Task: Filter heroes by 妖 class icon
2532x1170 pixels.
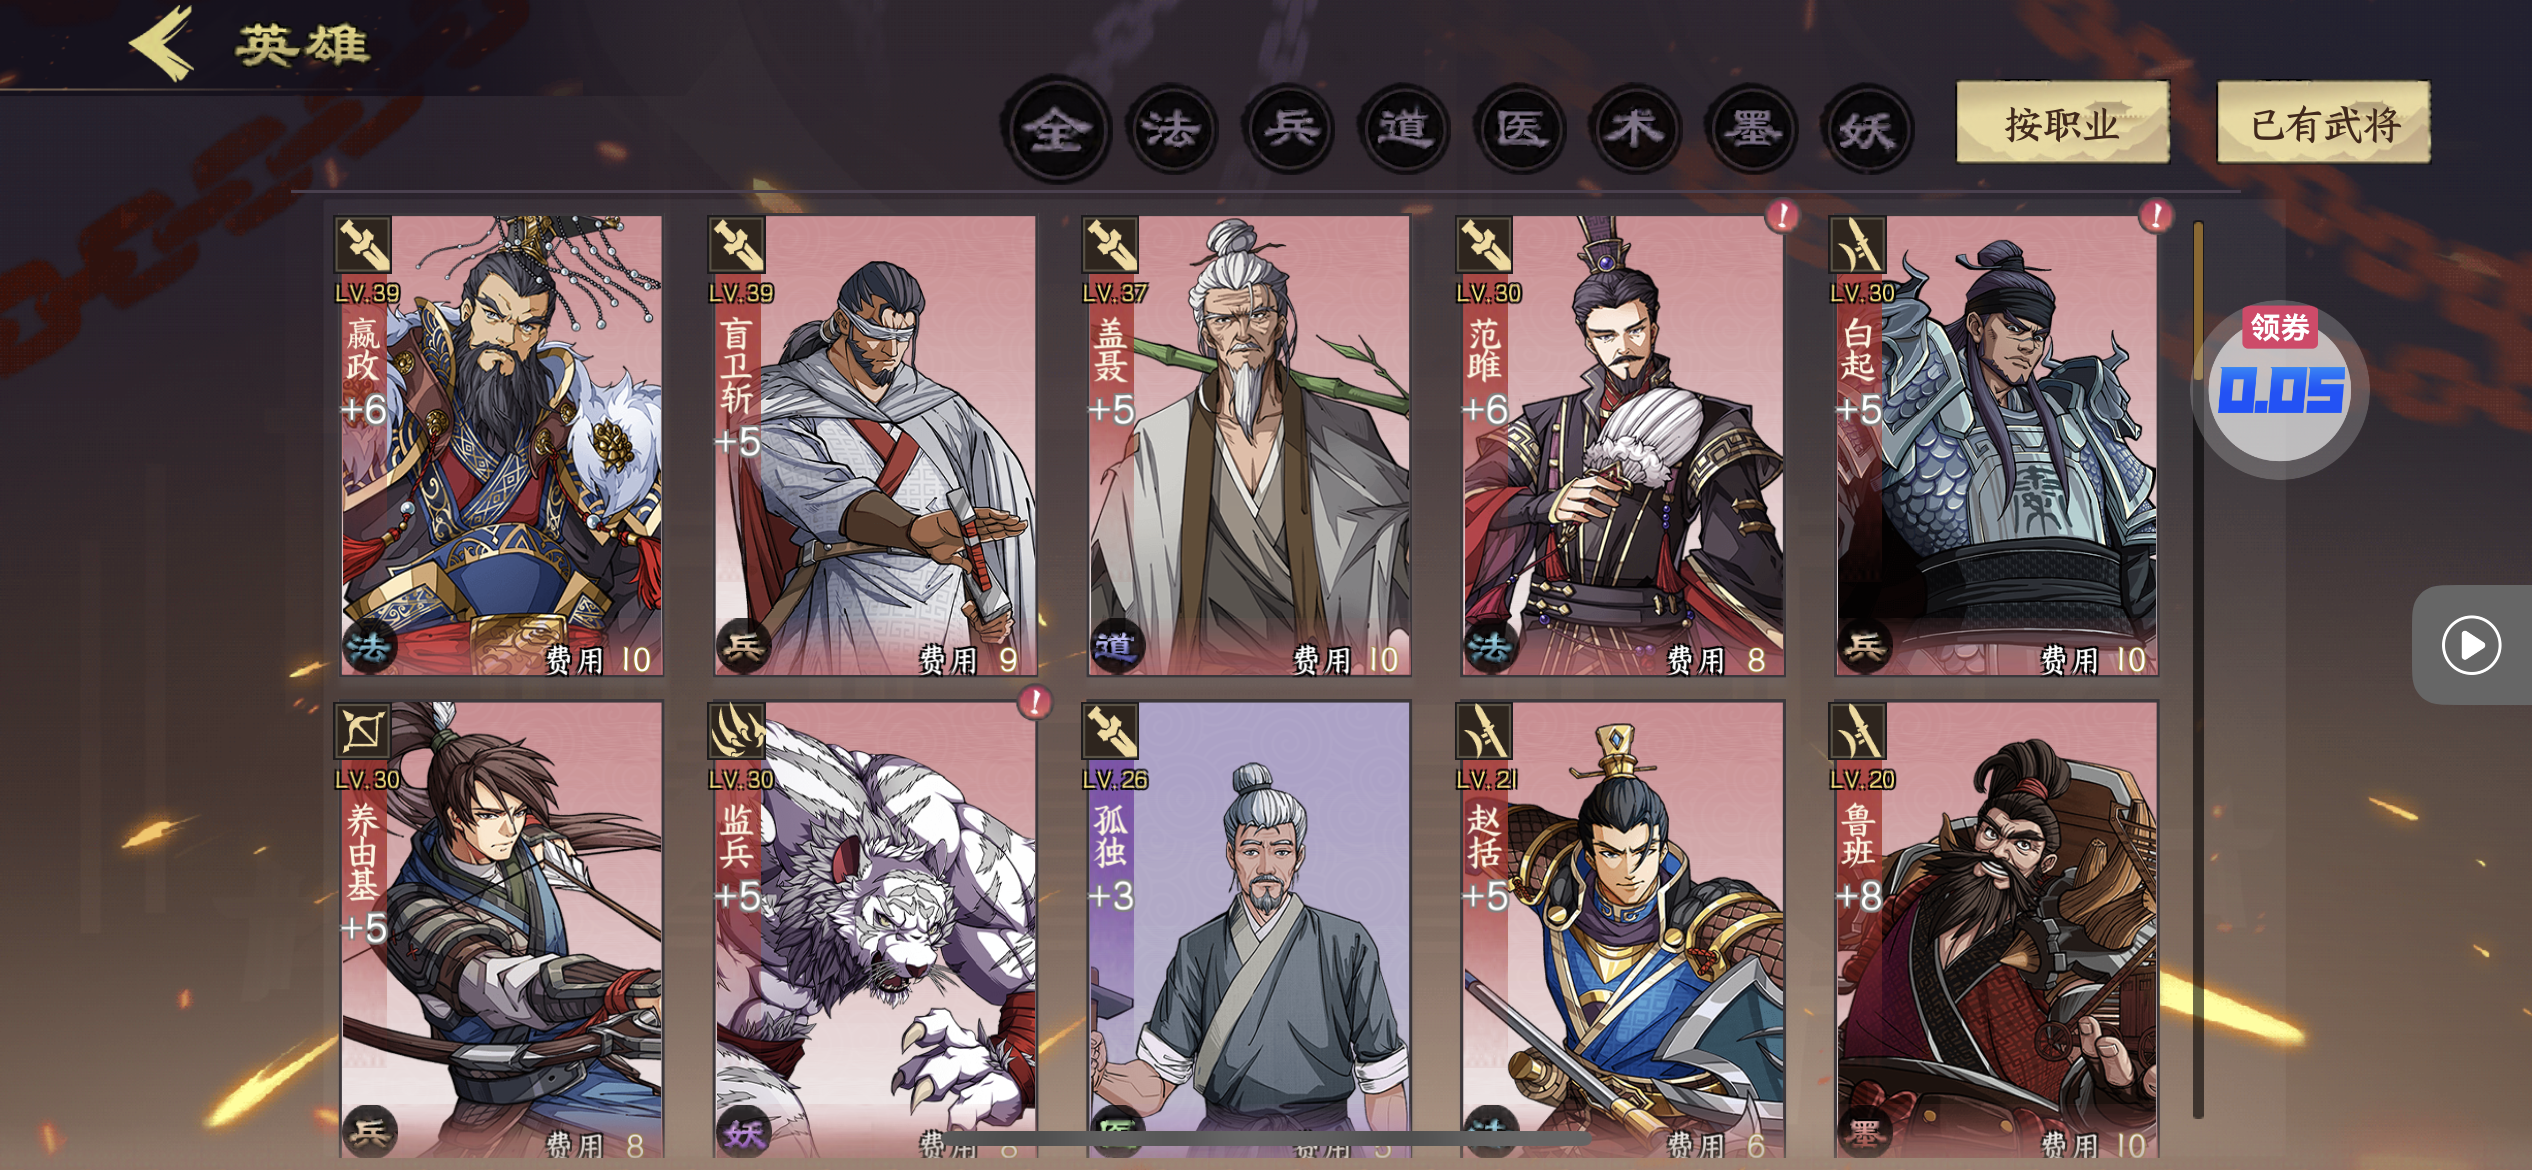Action: point(1868,129)
